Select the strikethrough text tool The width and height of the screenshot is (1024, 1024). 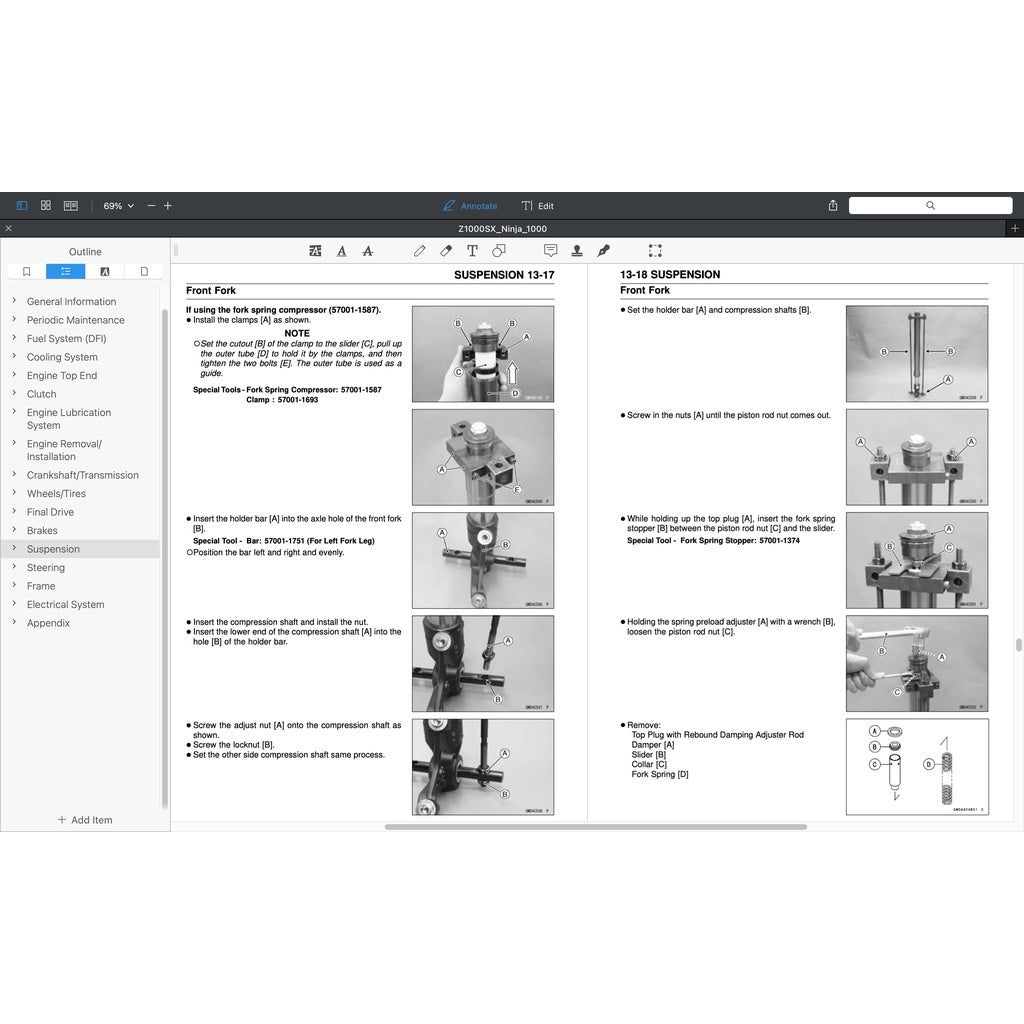tap(368, 251)
